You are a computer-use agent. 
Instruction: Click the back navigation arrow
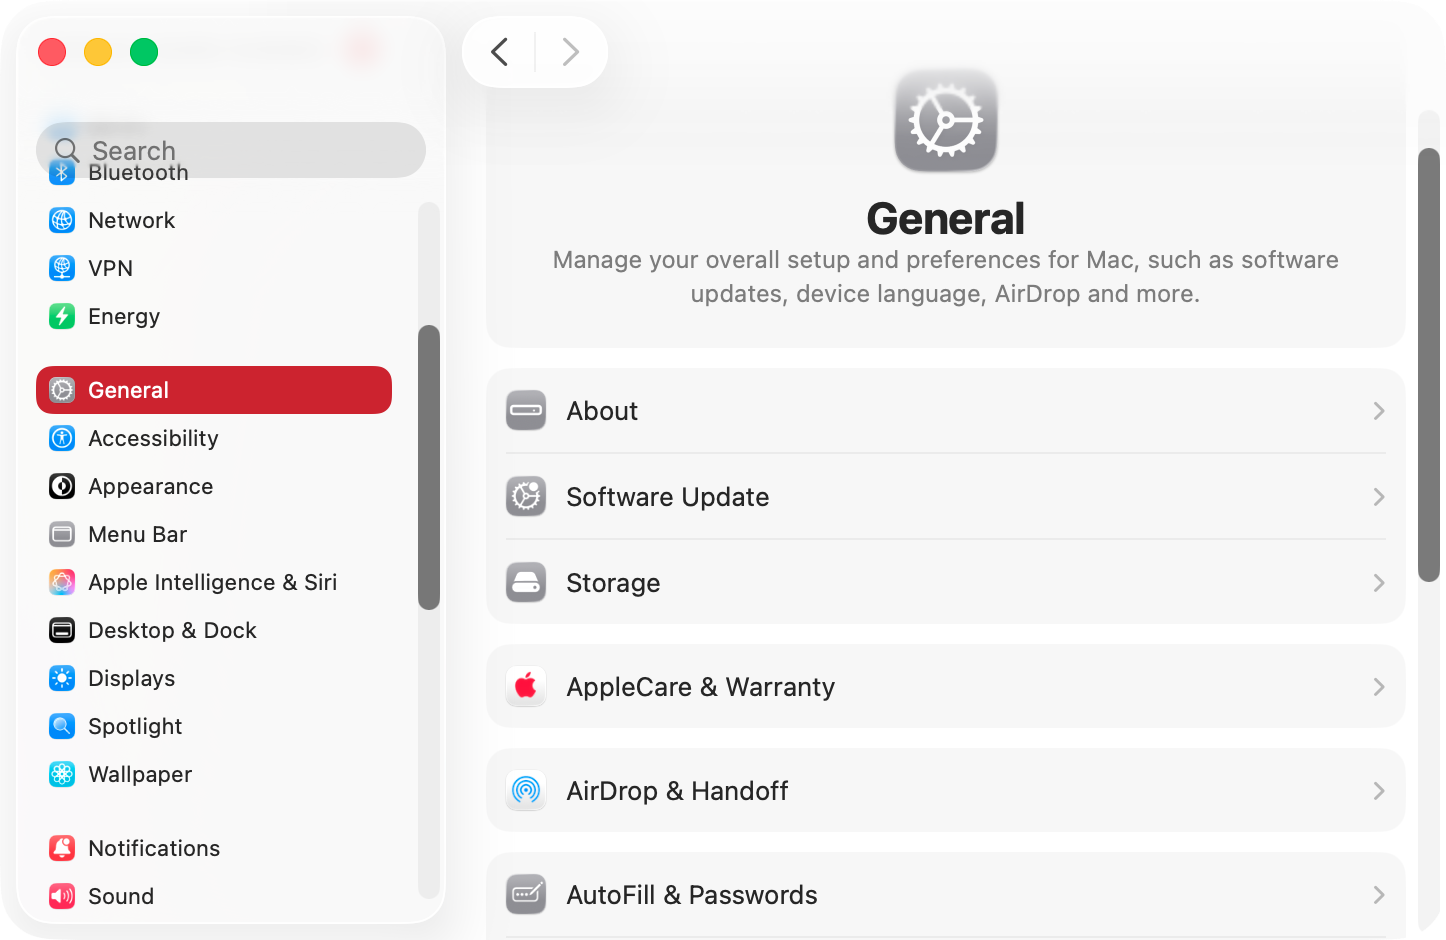point(499,52)
